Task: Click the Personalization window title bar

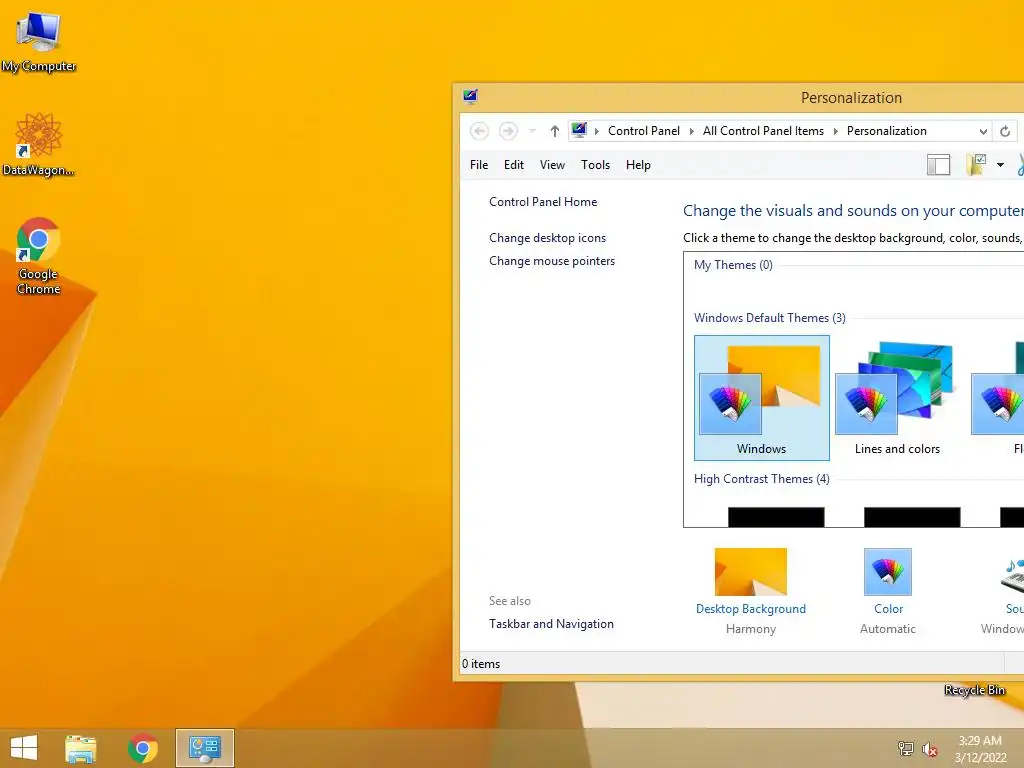Action: (x=741, y=97)
